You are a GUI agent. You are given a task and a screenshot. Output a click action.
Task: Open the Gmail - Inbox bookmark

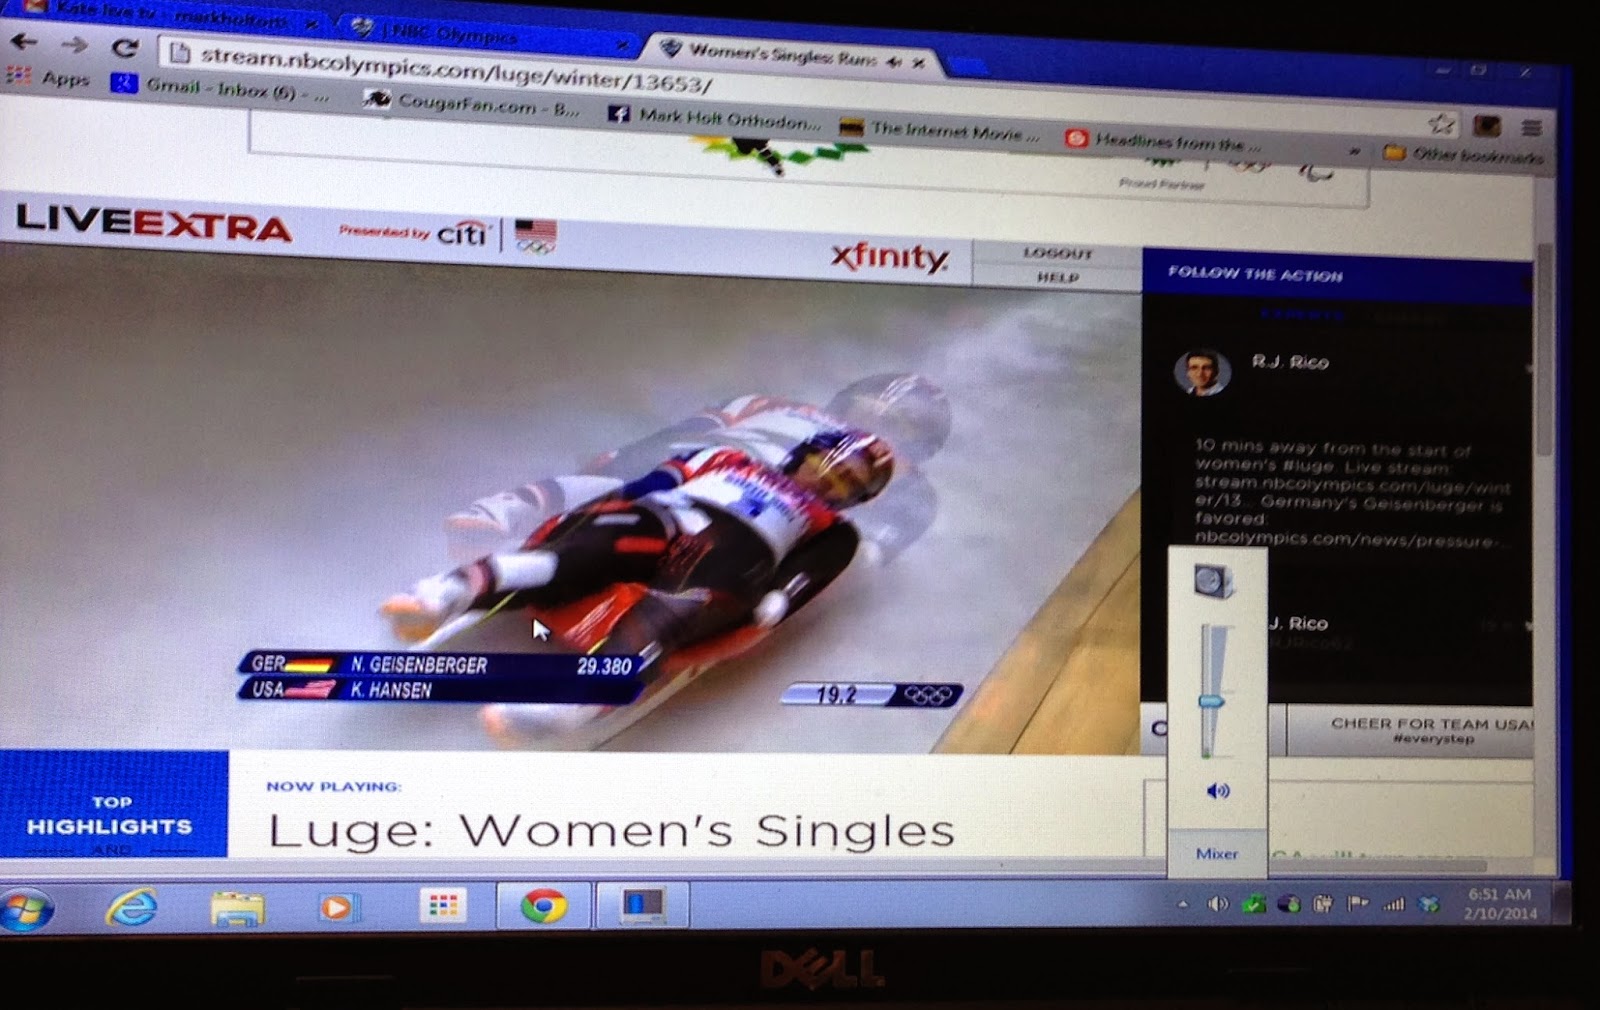coord(220,88)
